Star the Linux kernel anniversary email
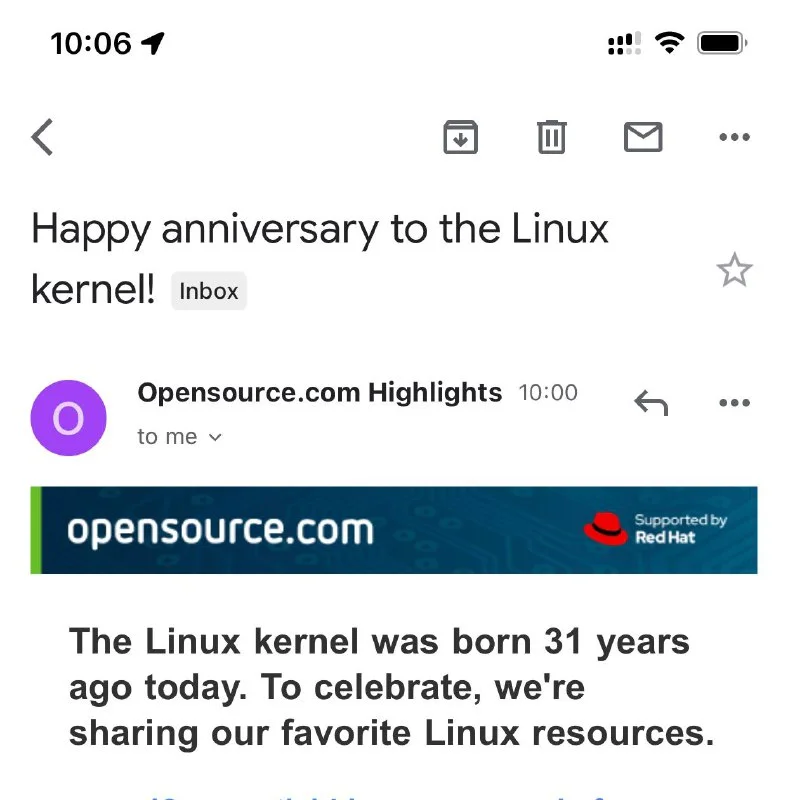This screenshot has width=788, height=800. click(734, 270)
